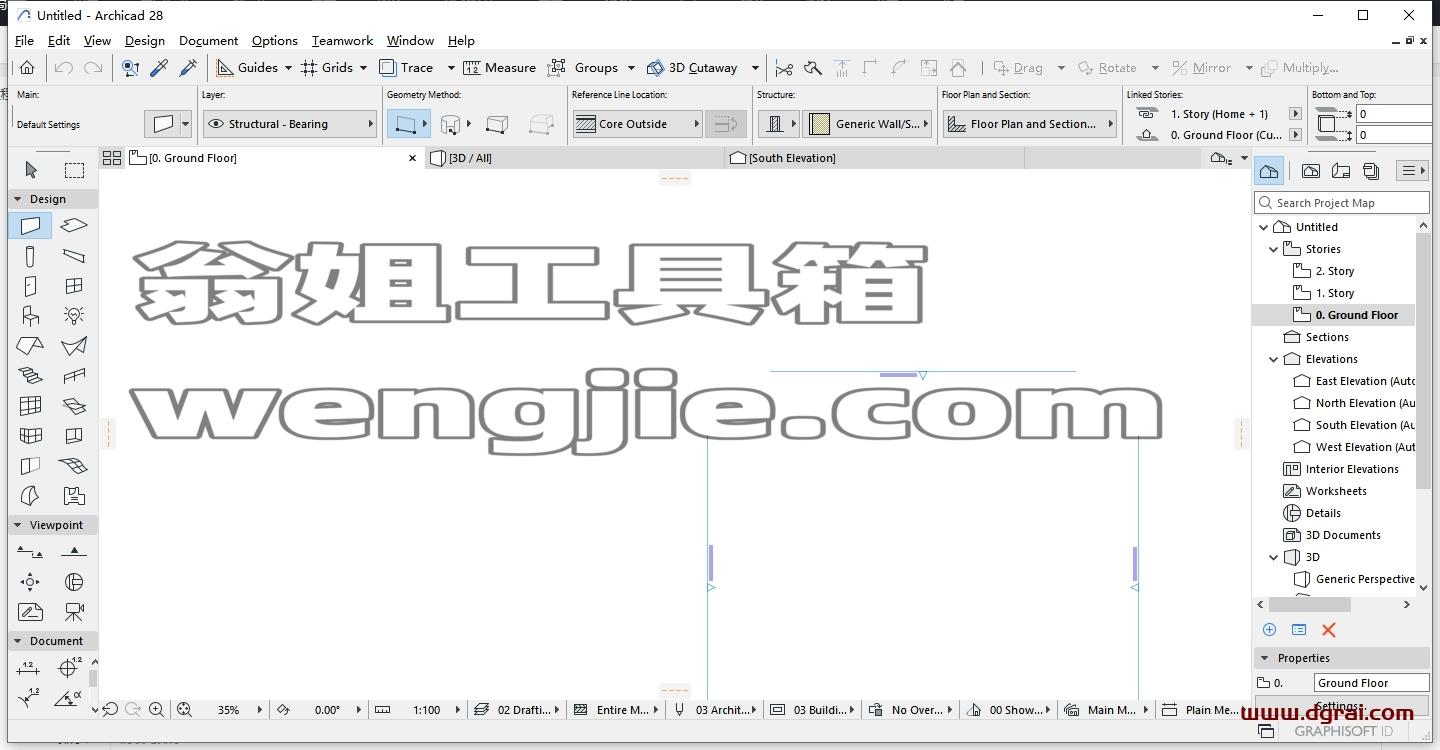Open the 1:100 scale selector
The image size is (1440, 750).
tap(425, 709)
